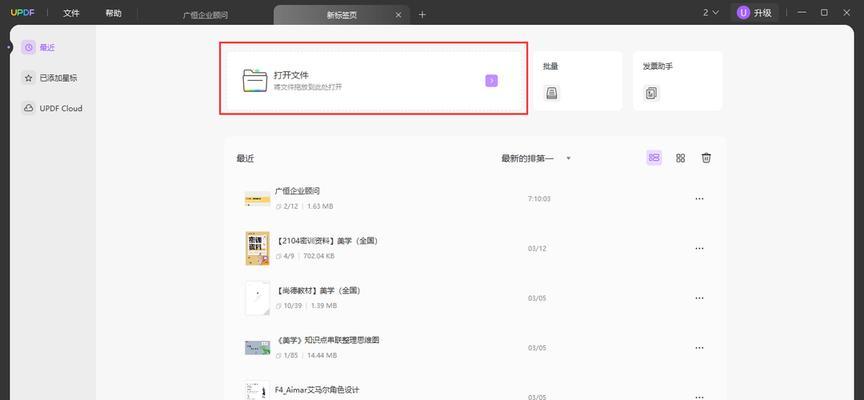This screenshot has height=400, width=864.
Task: Close the 新标签页 tab with its X
Action: tap(398, 15)
